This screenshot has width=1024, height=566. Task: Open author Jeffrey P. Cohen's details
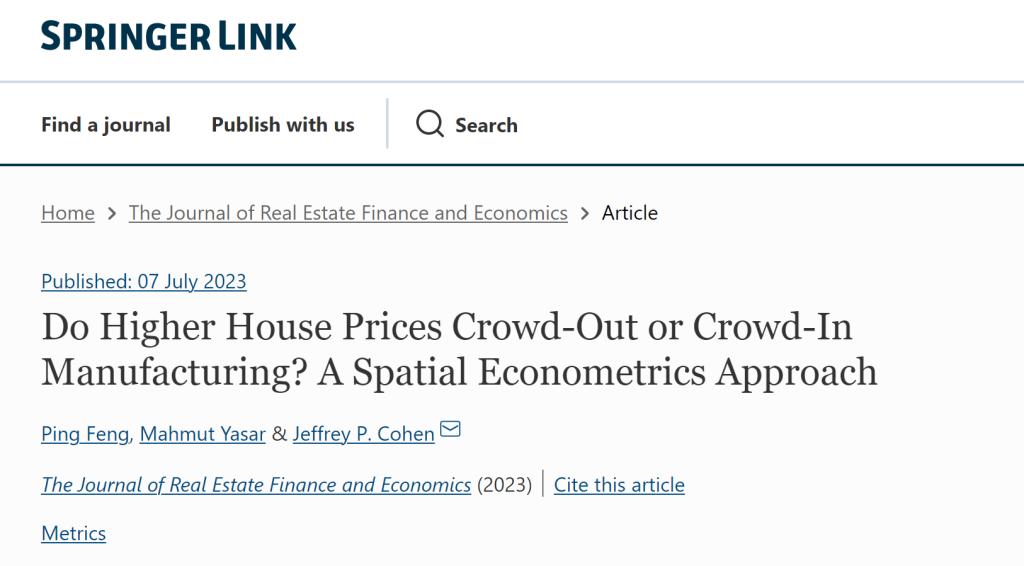click(363, 434)
